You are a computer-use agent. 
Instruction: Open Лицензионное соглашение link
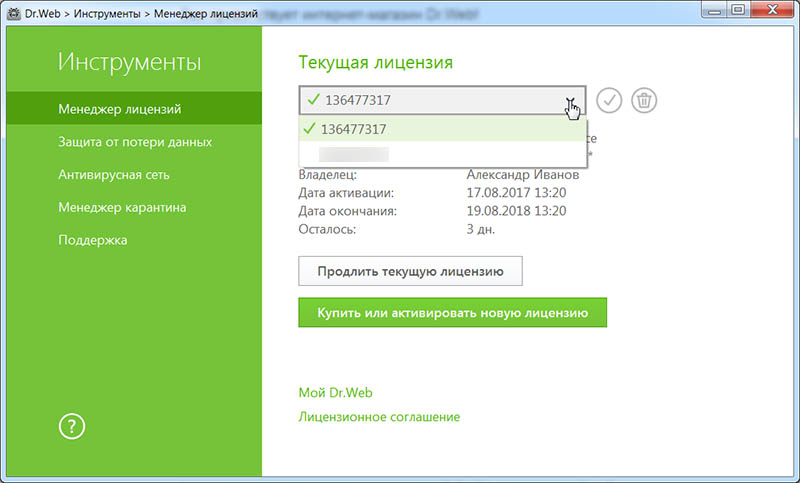pos(379,417)
